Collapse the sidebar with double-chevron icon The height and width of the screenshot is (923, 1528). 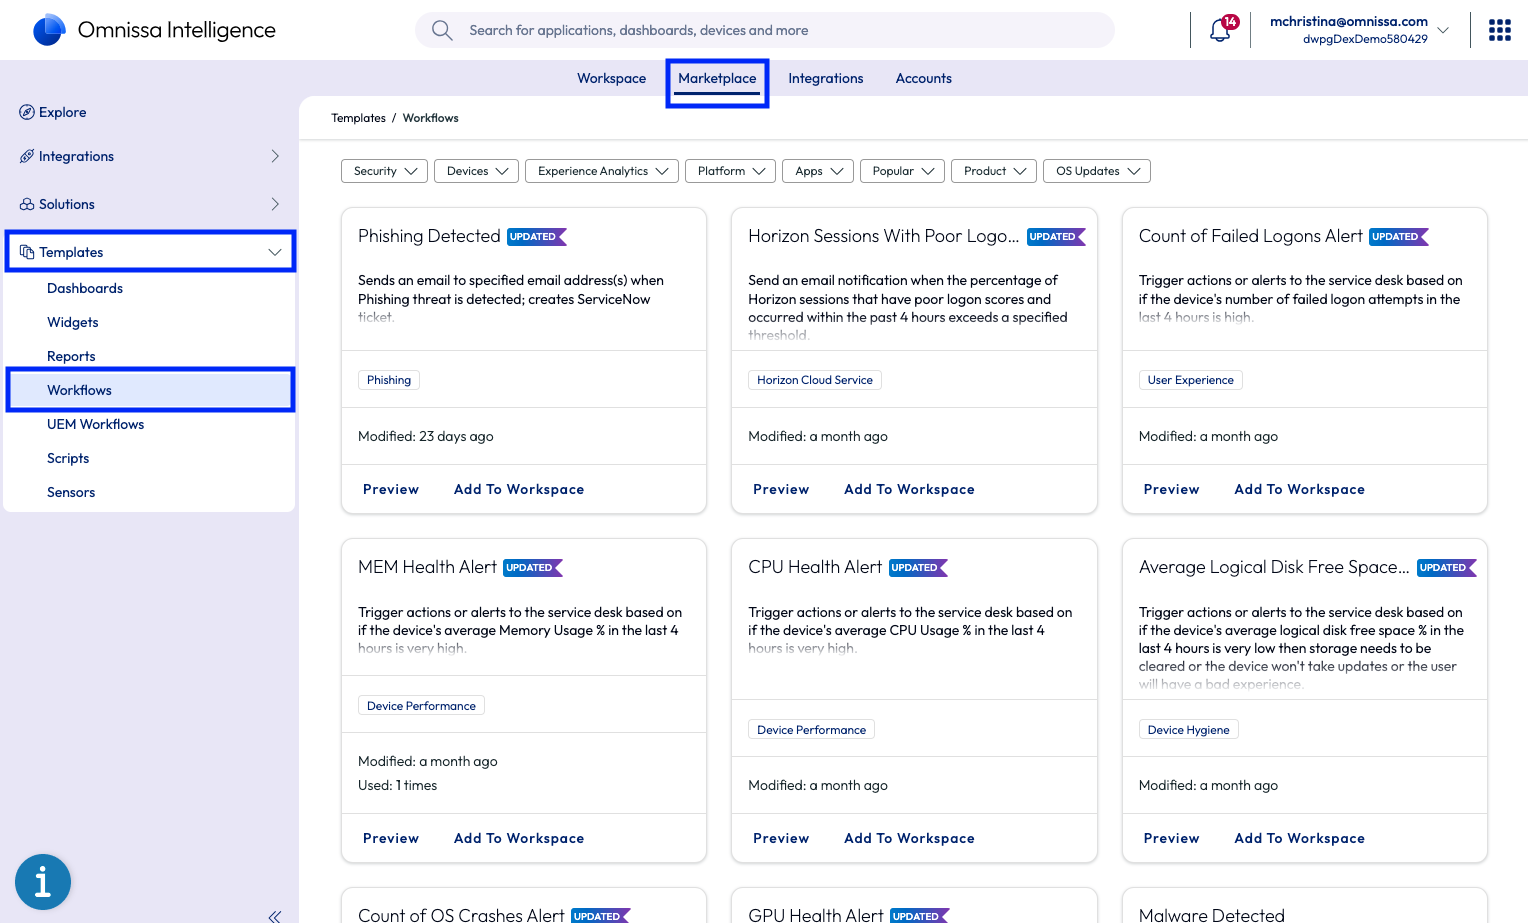point(274,915)
